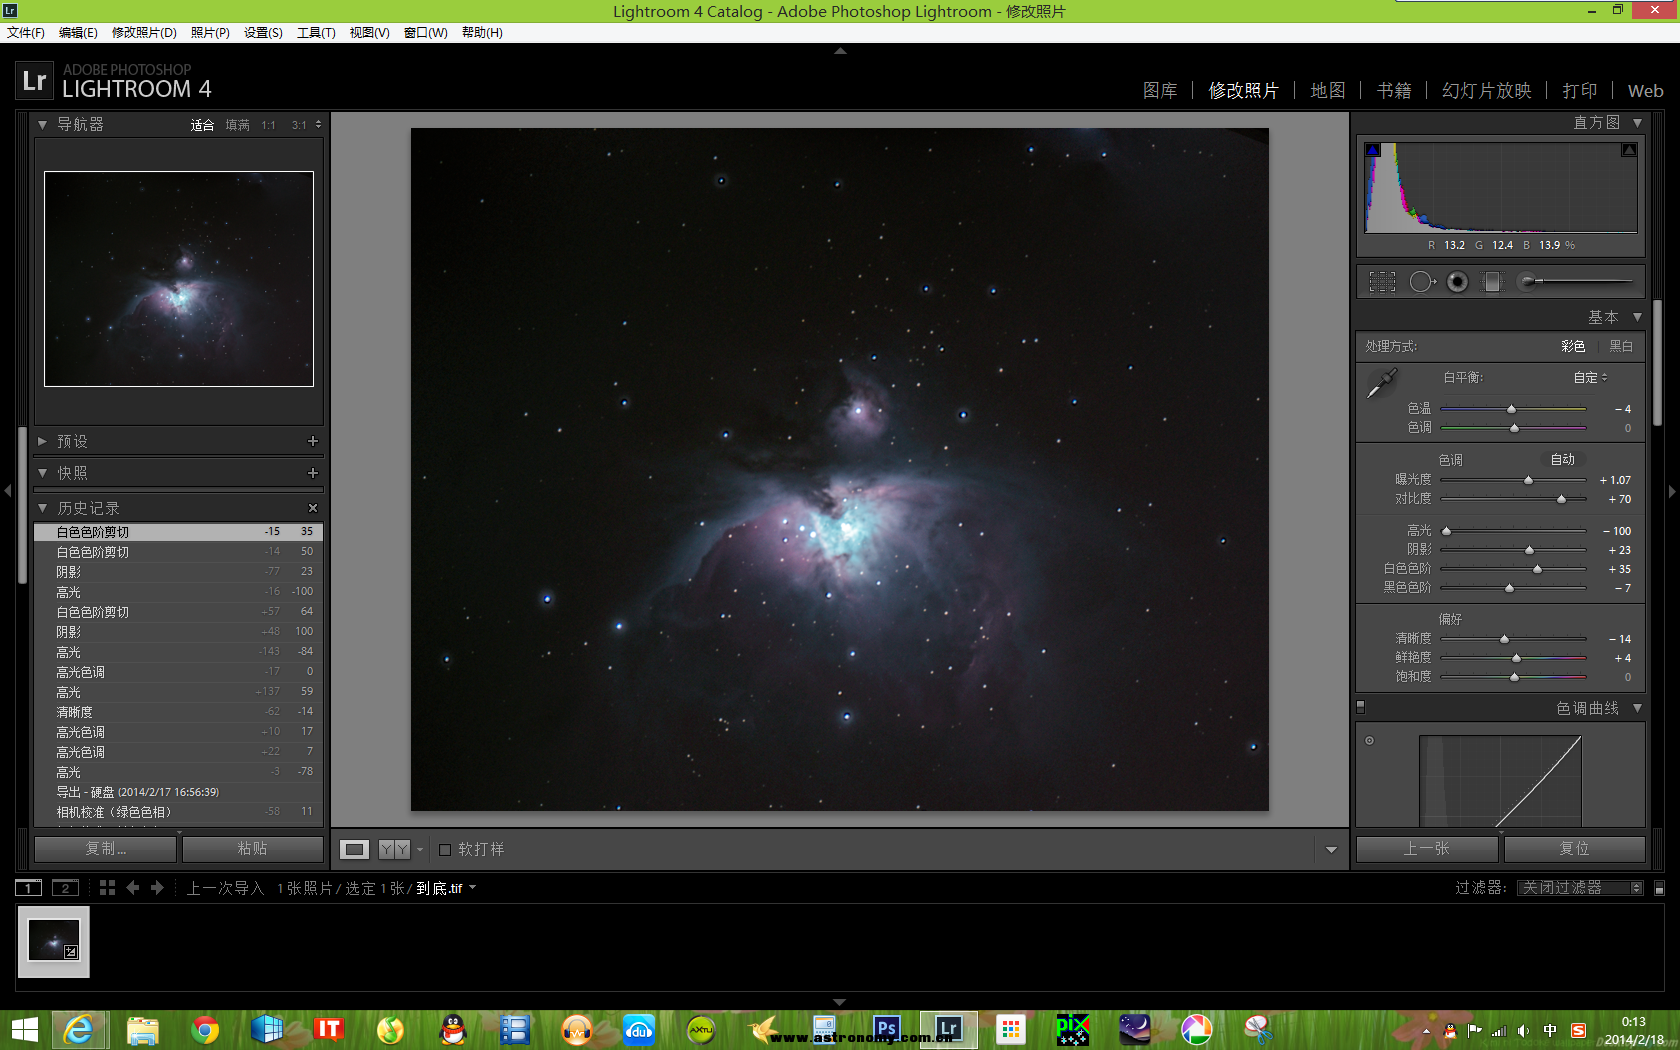Toggle filter lock switch at filmstrip right
Viewport: 1680px width, 1050px height.
pyautogui.click(x=1659, y=888)
